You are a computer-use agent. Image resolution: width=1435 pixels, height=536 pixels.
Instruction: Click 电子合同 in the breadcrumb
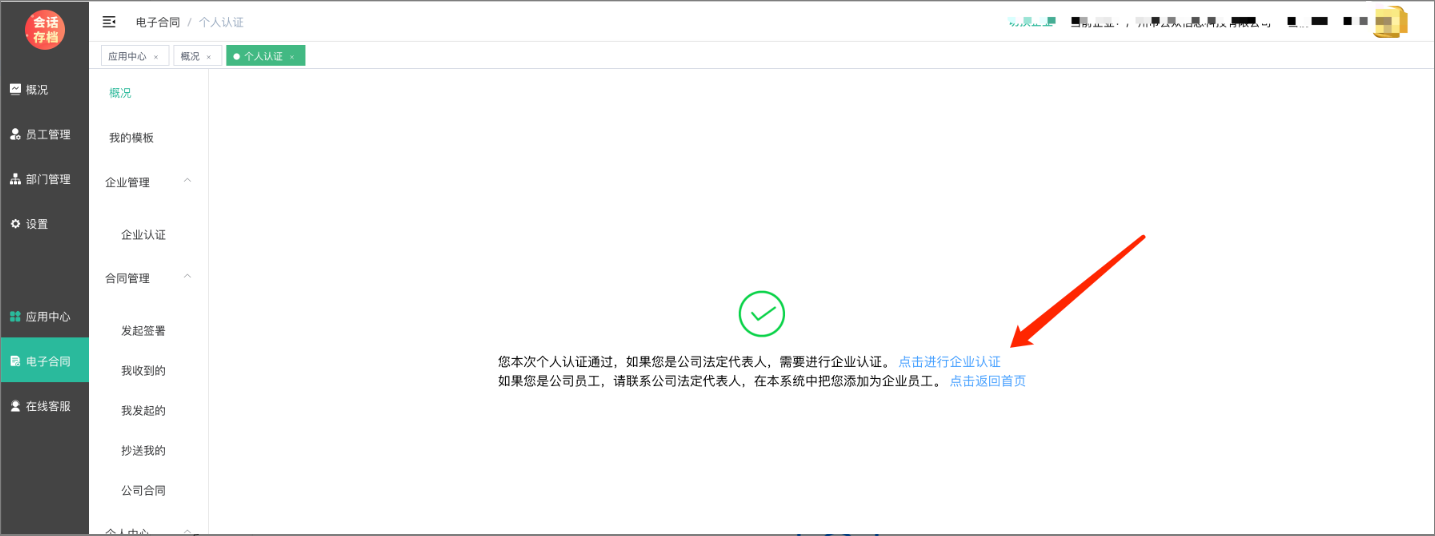pos(158,22)
